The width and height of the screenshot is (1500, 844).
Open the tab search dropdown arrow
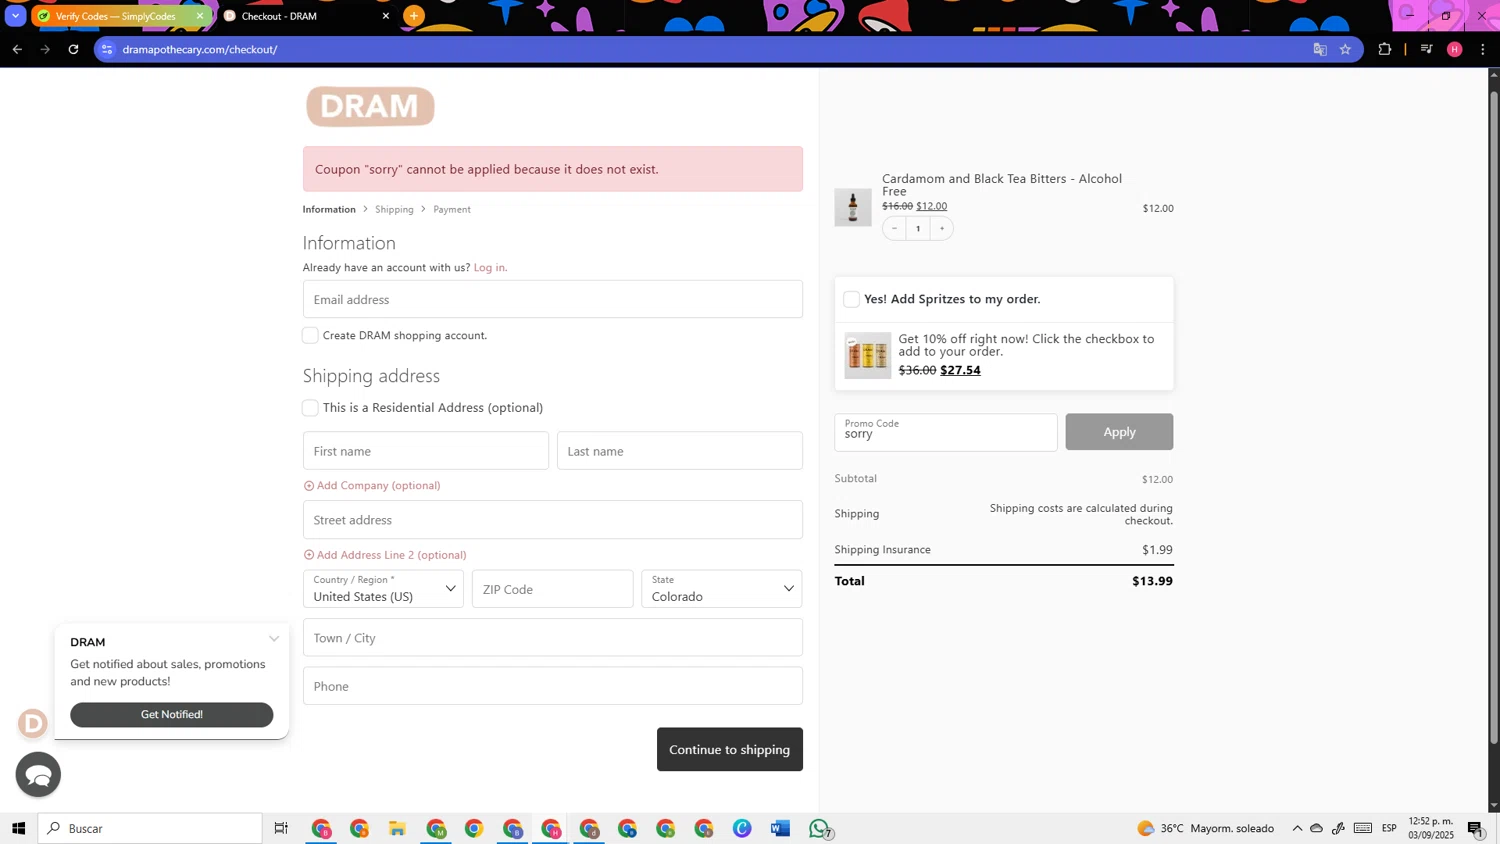[15, 16]
